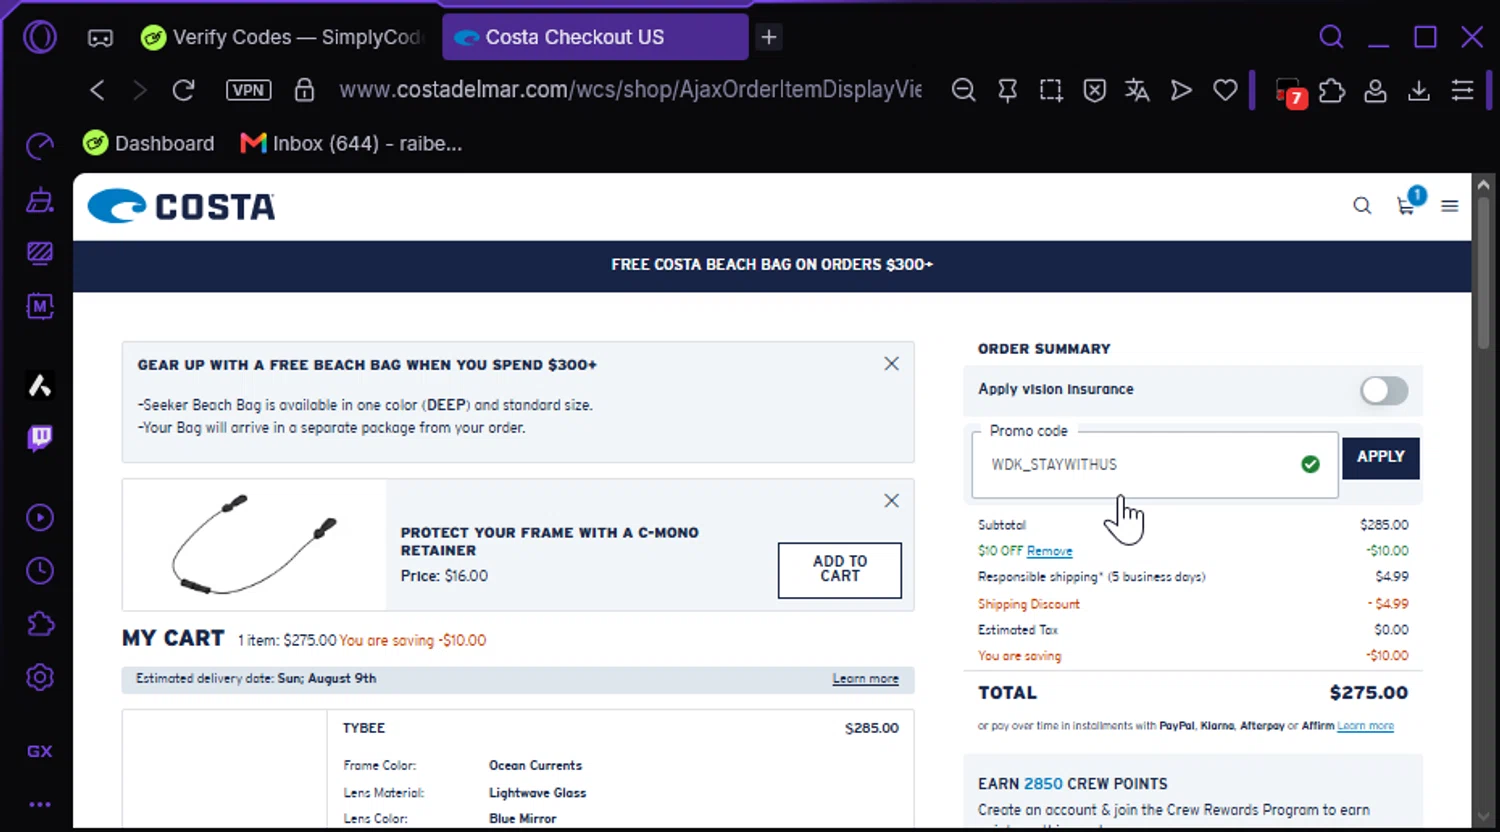Take a snapshot with the capture icon
1500x832 pixels.
pos(1051,90)
